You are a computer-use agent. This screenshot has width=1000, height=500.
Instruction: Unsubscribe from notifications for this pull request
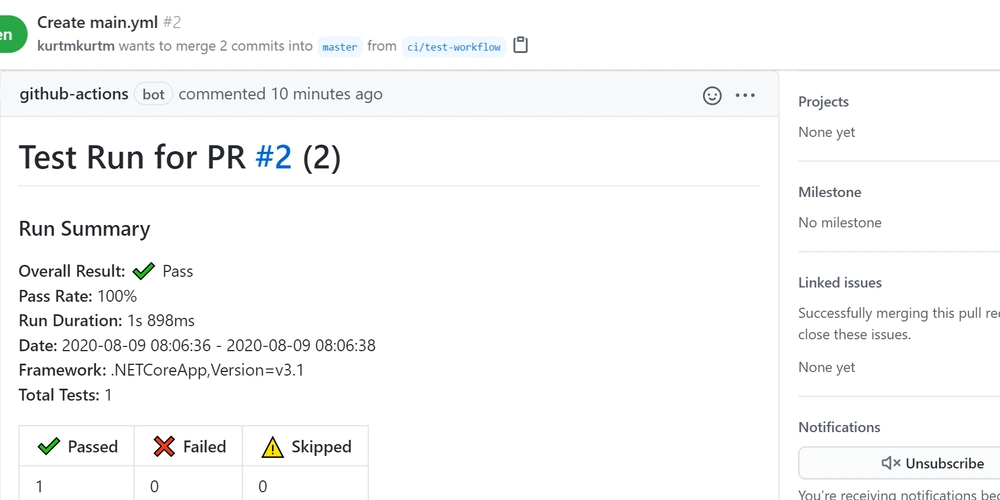click(x=899, y=463)
